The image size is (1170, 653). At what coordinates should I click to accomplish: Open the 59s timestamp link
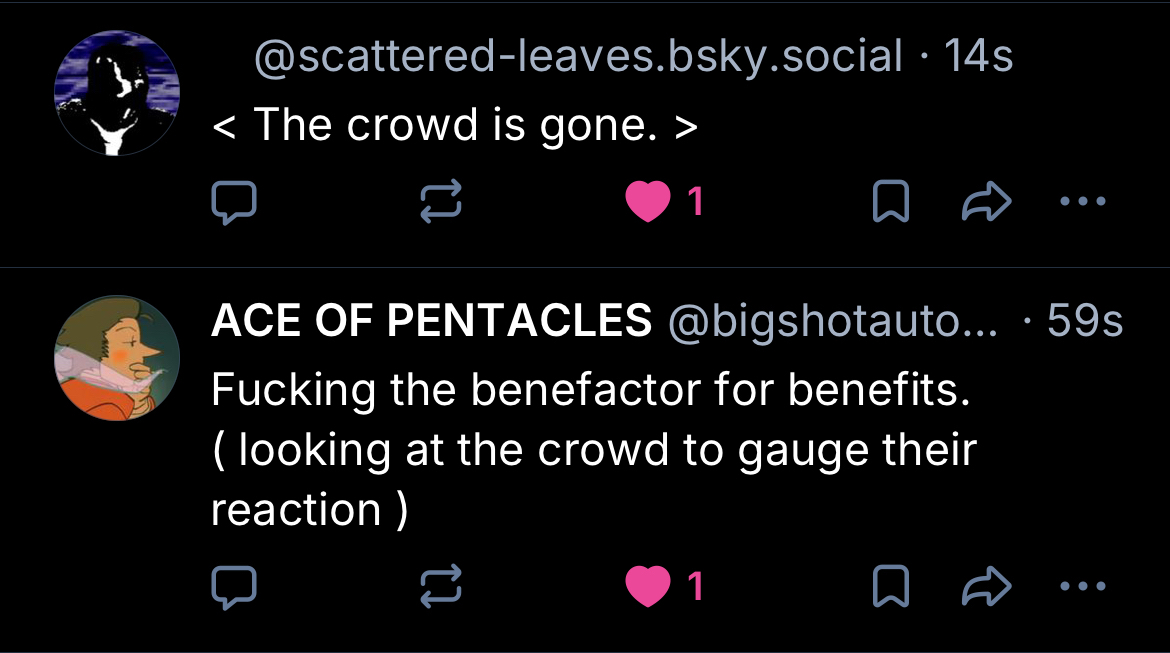[x=1085, y=321]
